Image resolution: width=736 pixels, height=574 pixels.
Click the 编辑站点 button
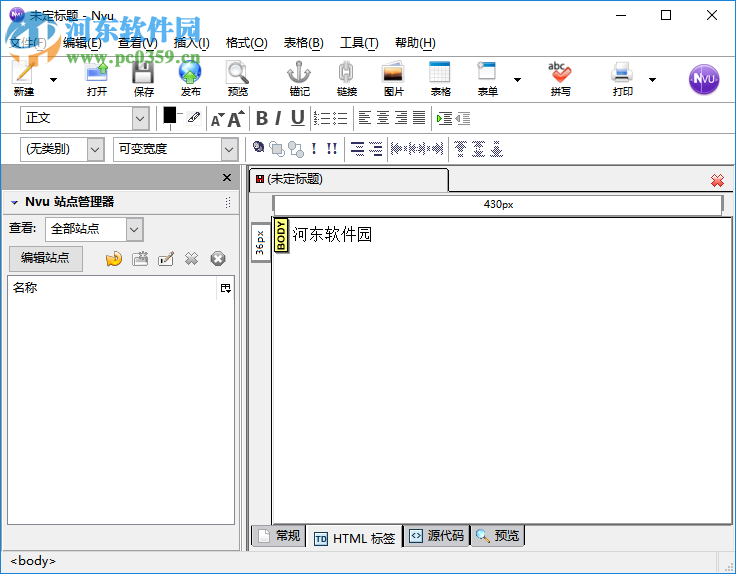pyautogui.click(x=45, y=258)
